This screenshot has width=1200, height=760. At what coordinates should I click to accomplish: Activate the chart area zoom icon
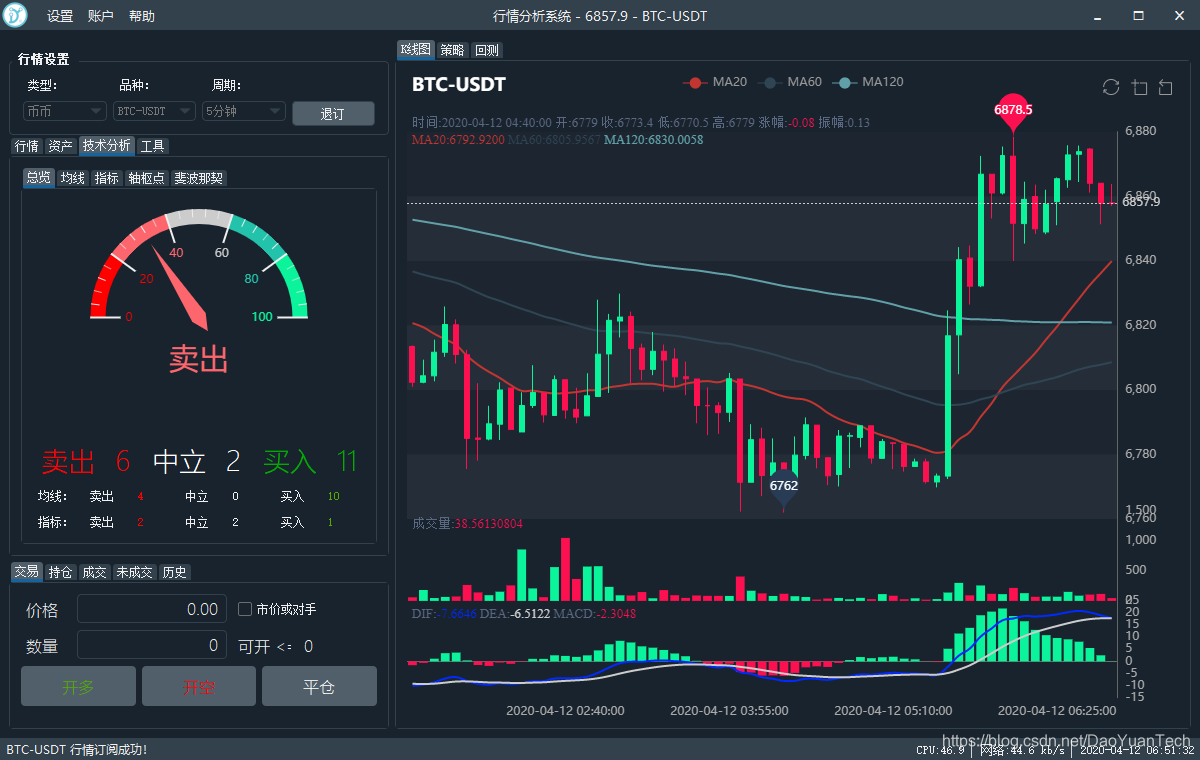pos(1139,87)
